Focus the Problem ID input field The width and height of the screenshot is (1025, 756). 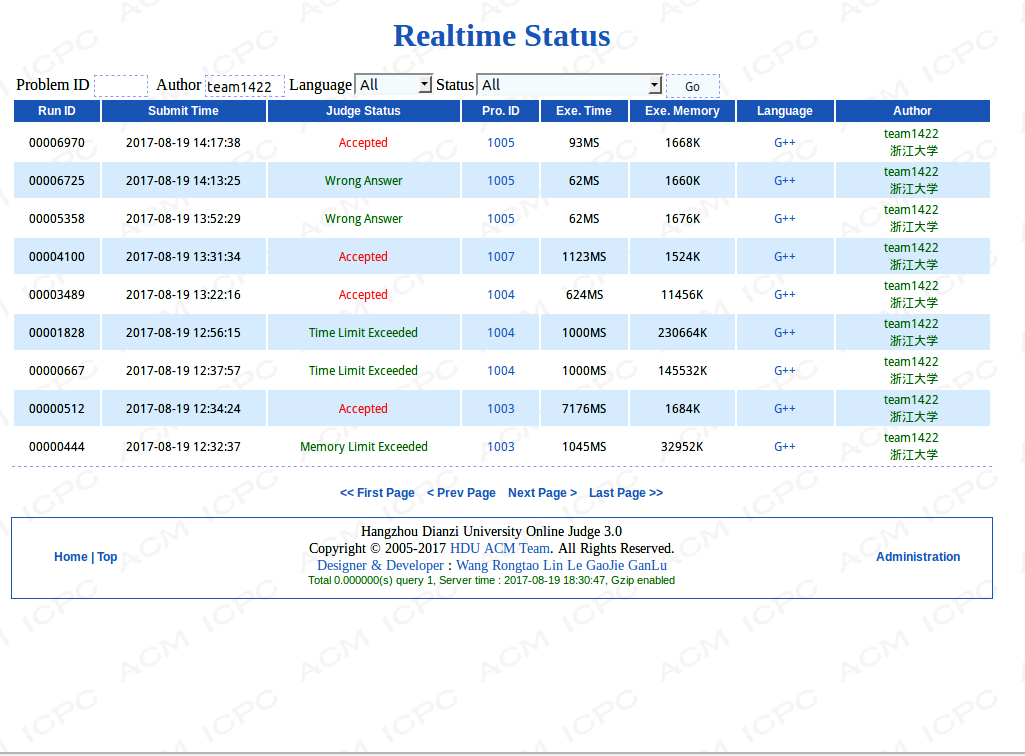click(x=120, y=86)
